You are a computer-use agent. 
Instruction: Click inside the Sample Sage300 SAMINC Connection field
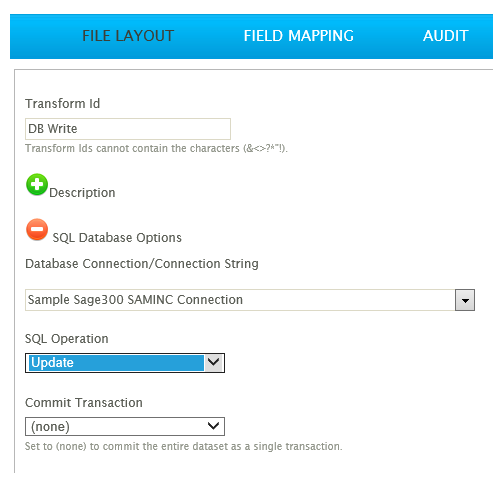pyautogui.click(x=240, y=300)
